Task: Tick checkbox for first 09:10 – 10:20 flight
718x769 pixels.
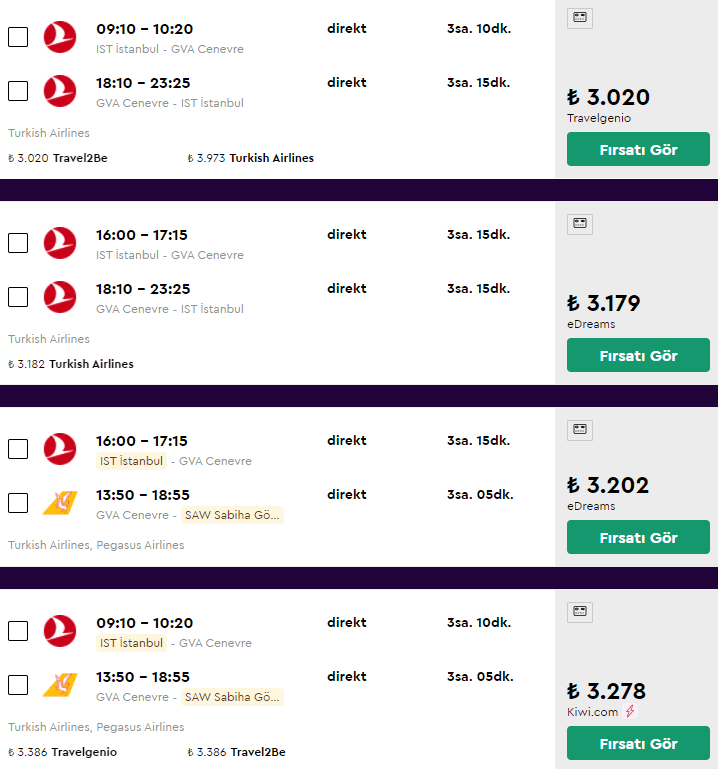Action: click(18, 37)
